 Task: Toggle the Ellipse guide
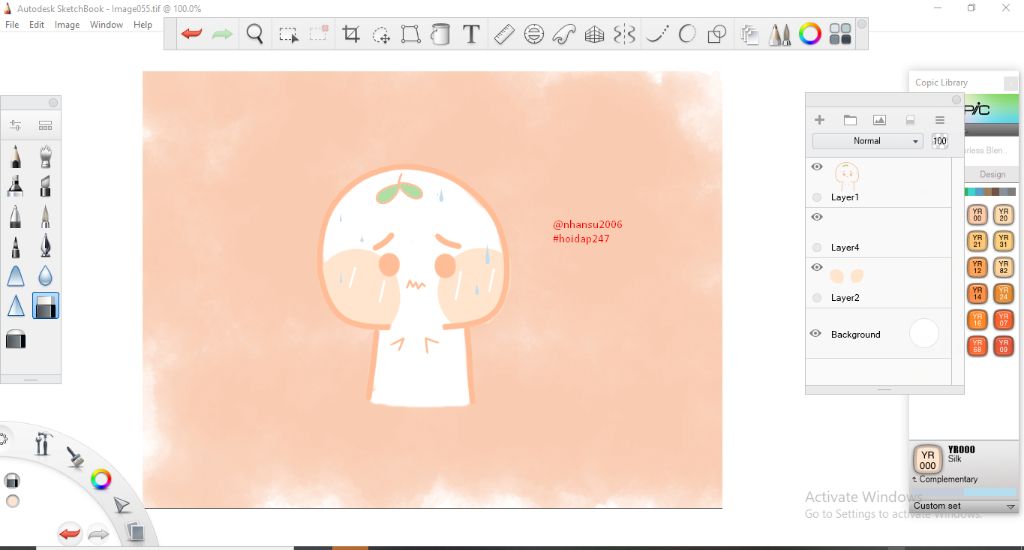pyautogui.click(x=534, y=34)
